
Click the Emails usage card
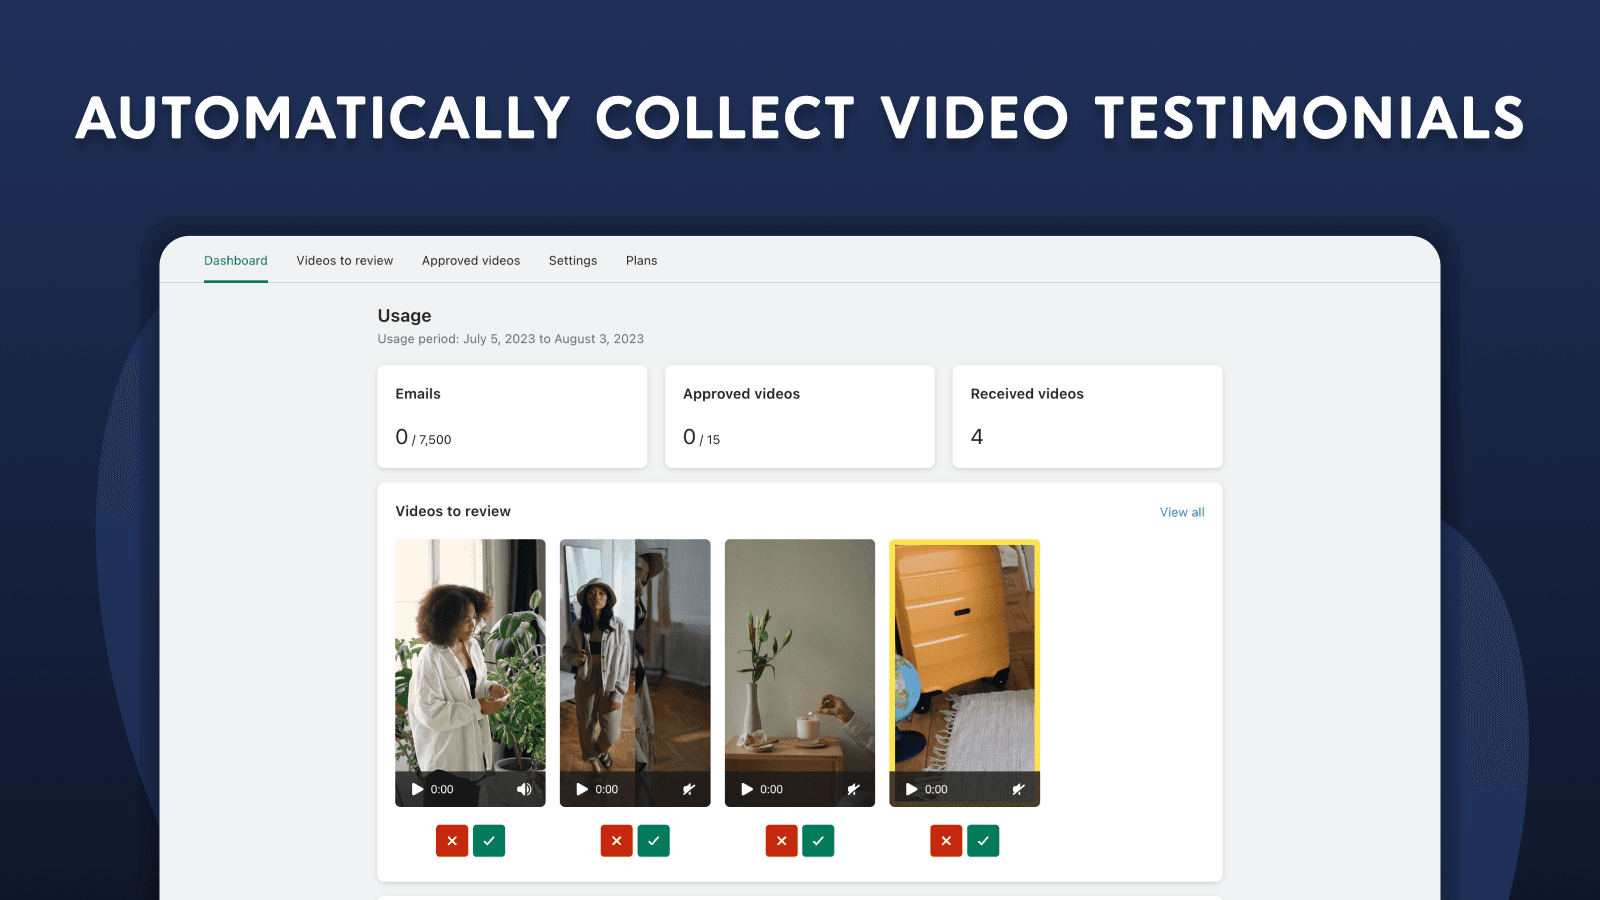pos(512,416)
